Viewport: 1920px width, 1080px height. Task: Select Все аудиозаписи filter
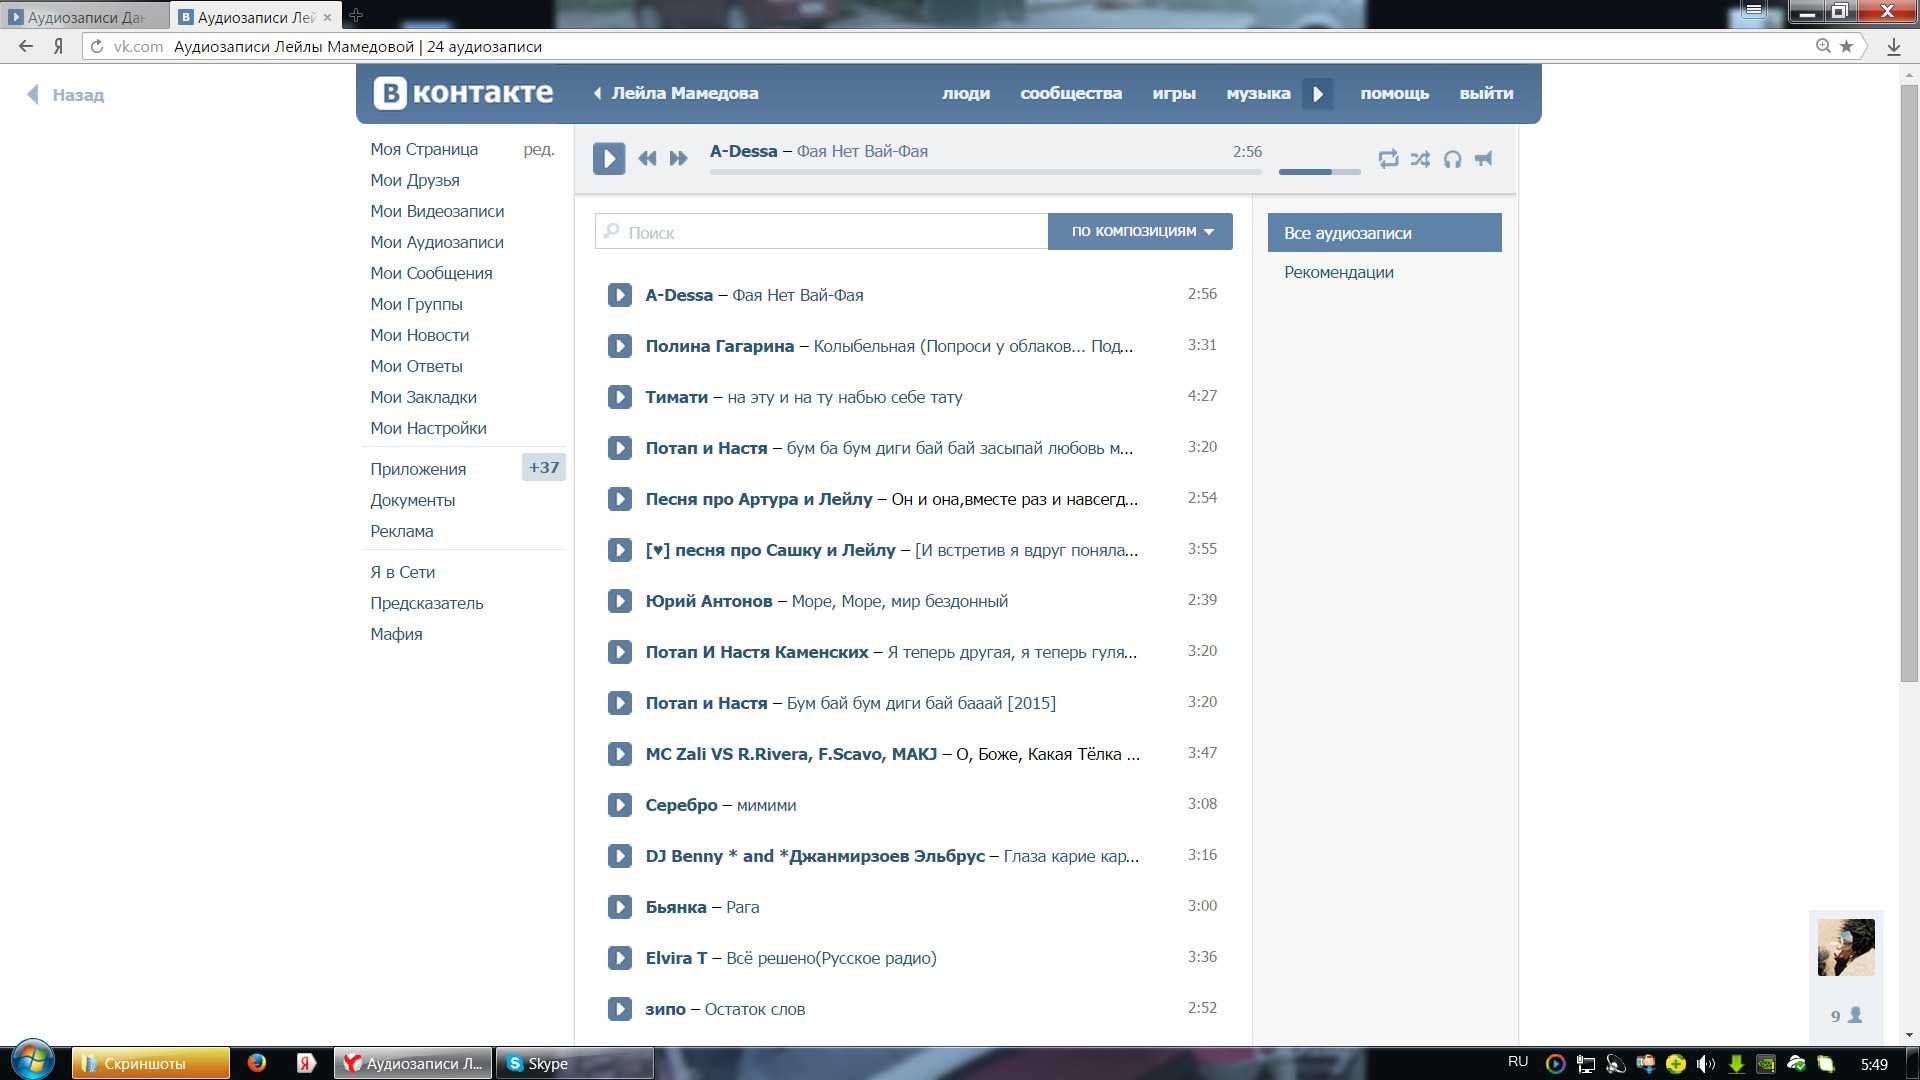(x=1384, y=233)
